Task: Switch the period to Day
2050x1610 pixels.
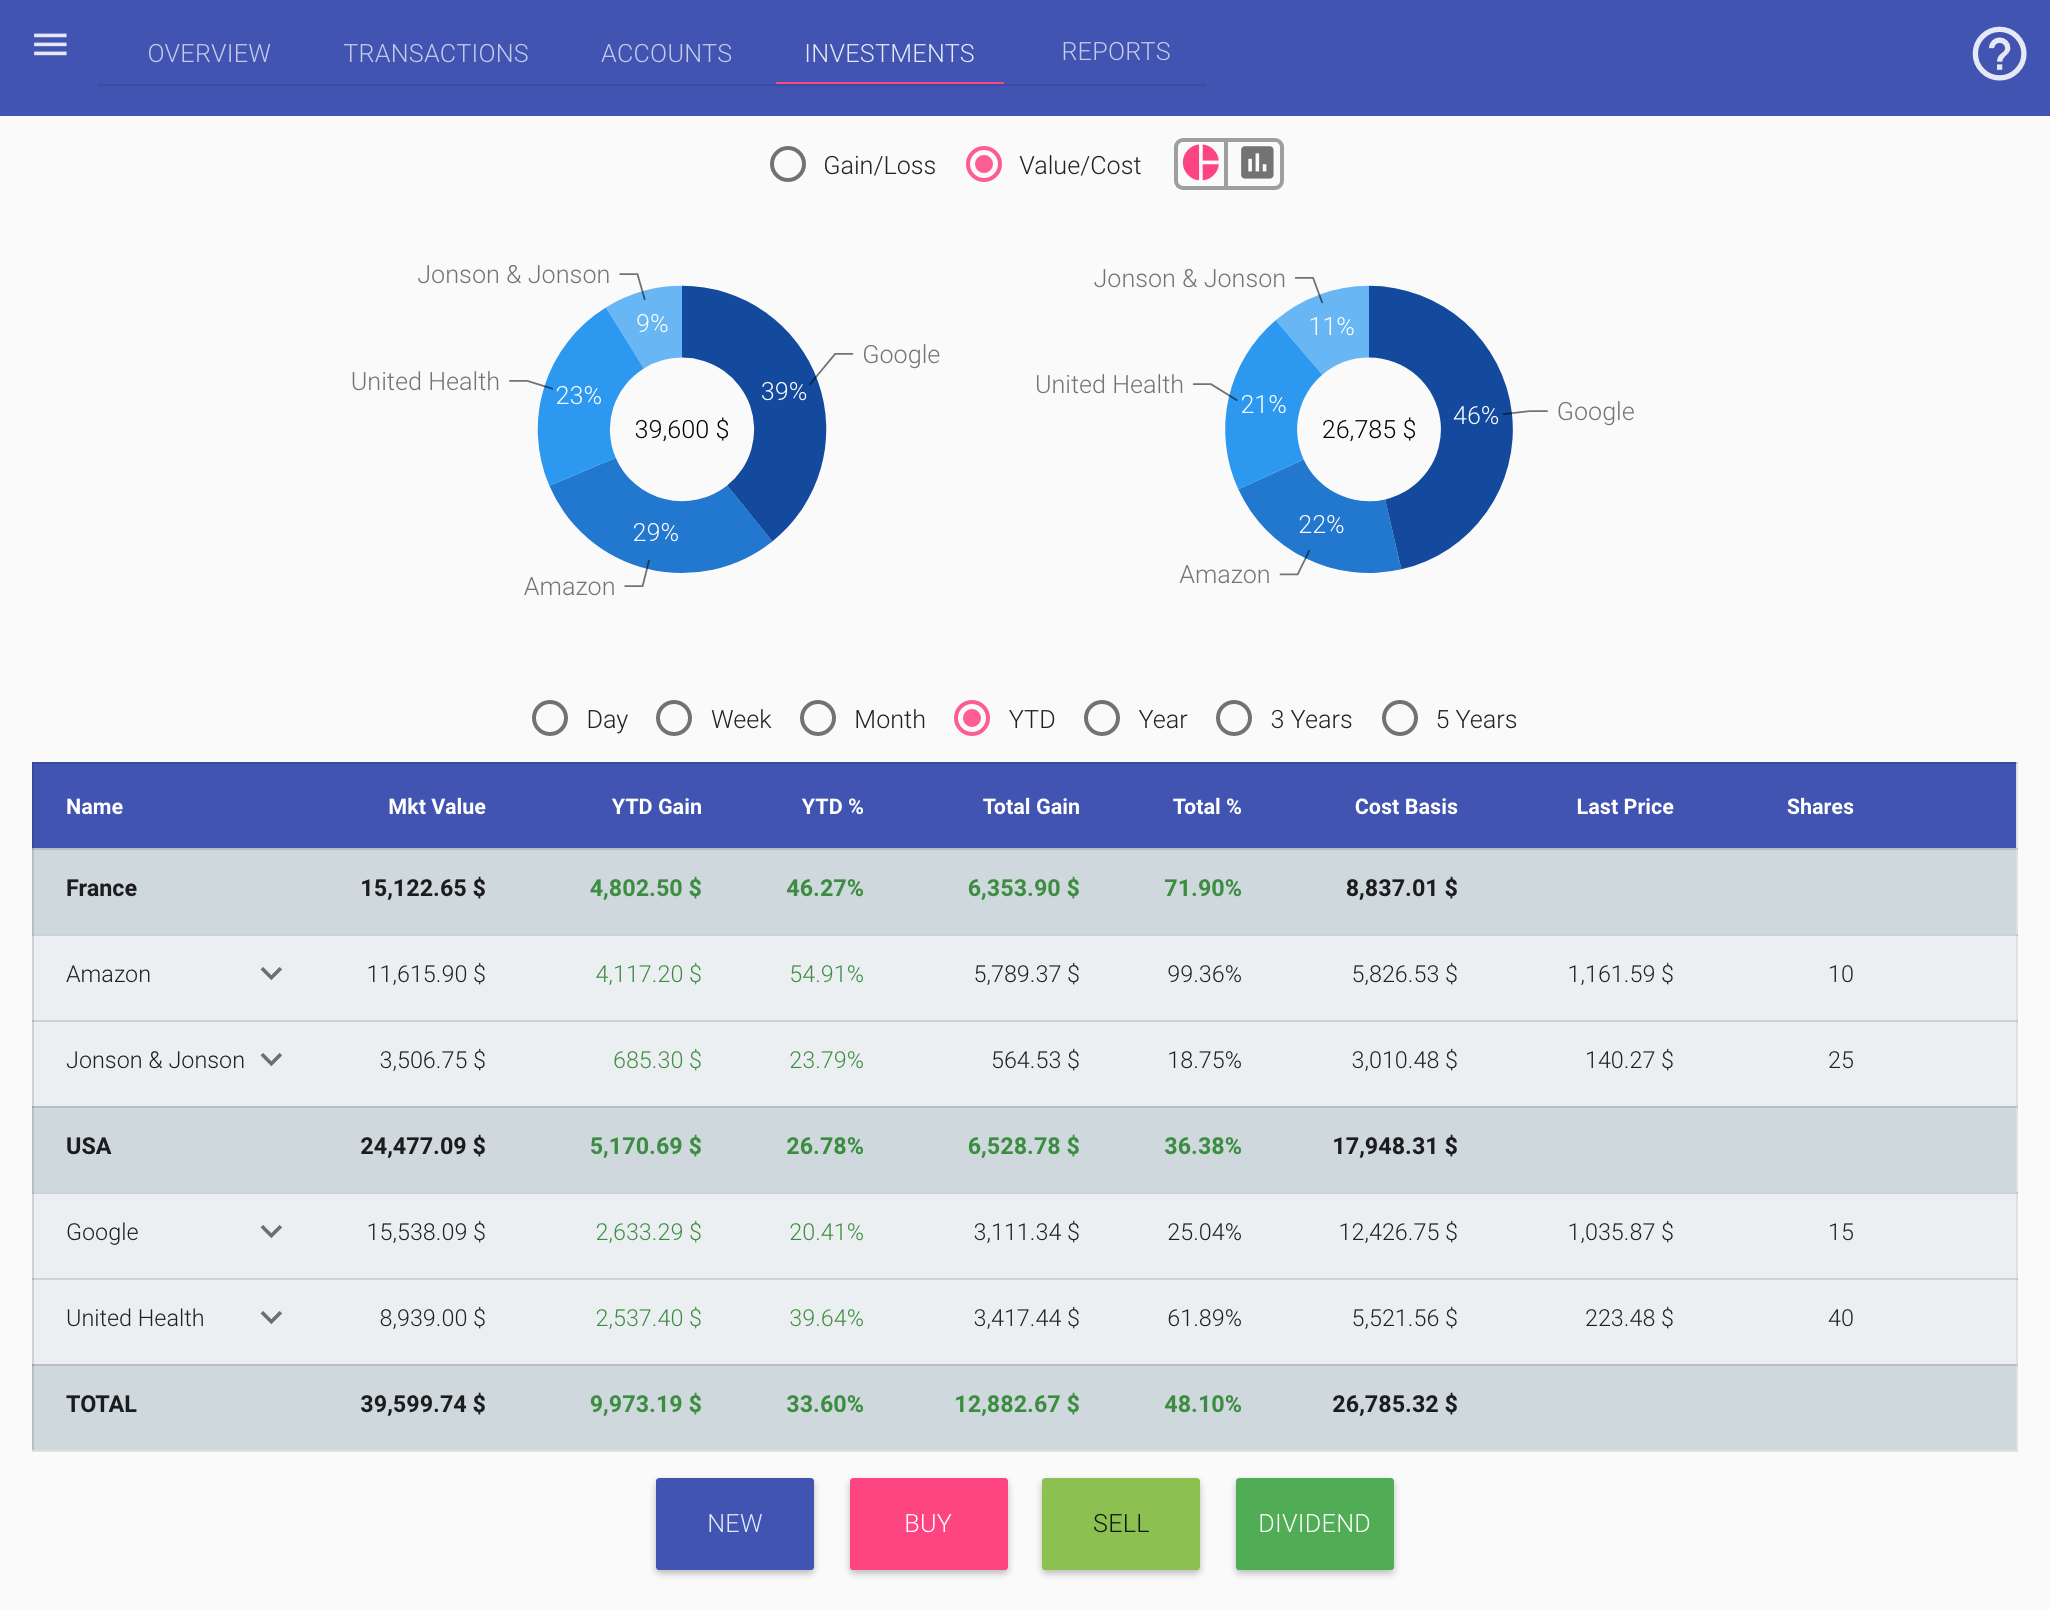Action: [x=550, y=718]
